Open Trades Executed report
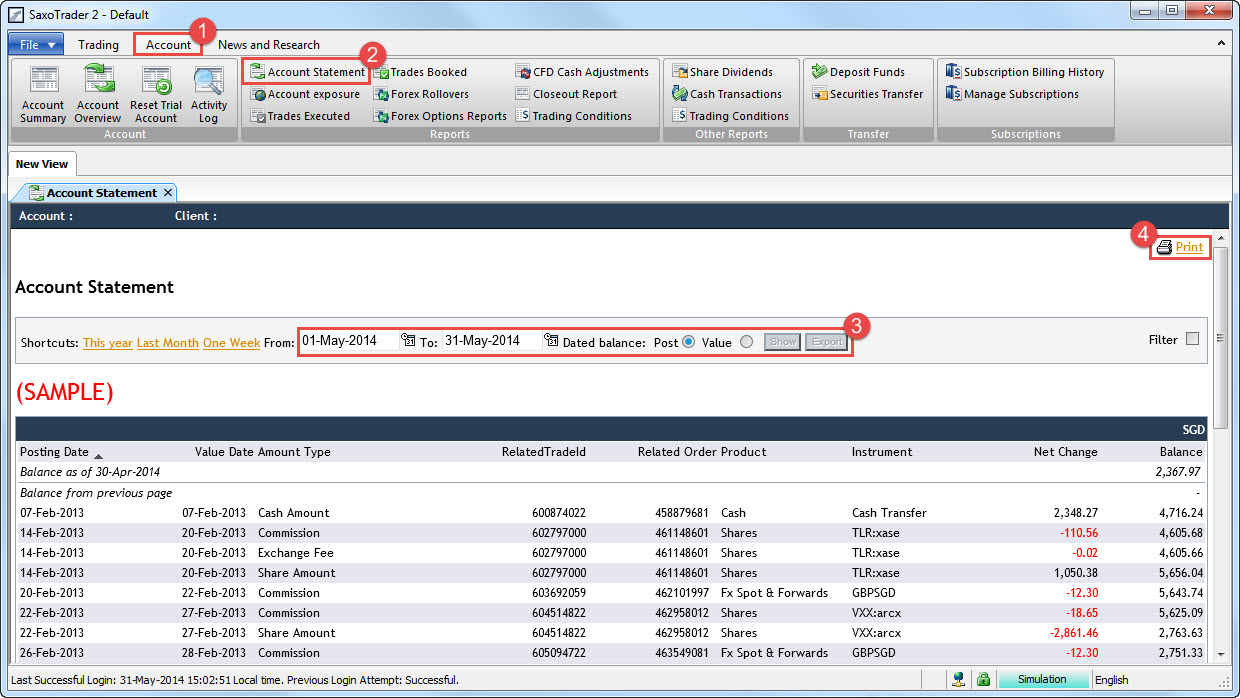The height and width of the screenshot is (698, 1240). click(300, 116)
